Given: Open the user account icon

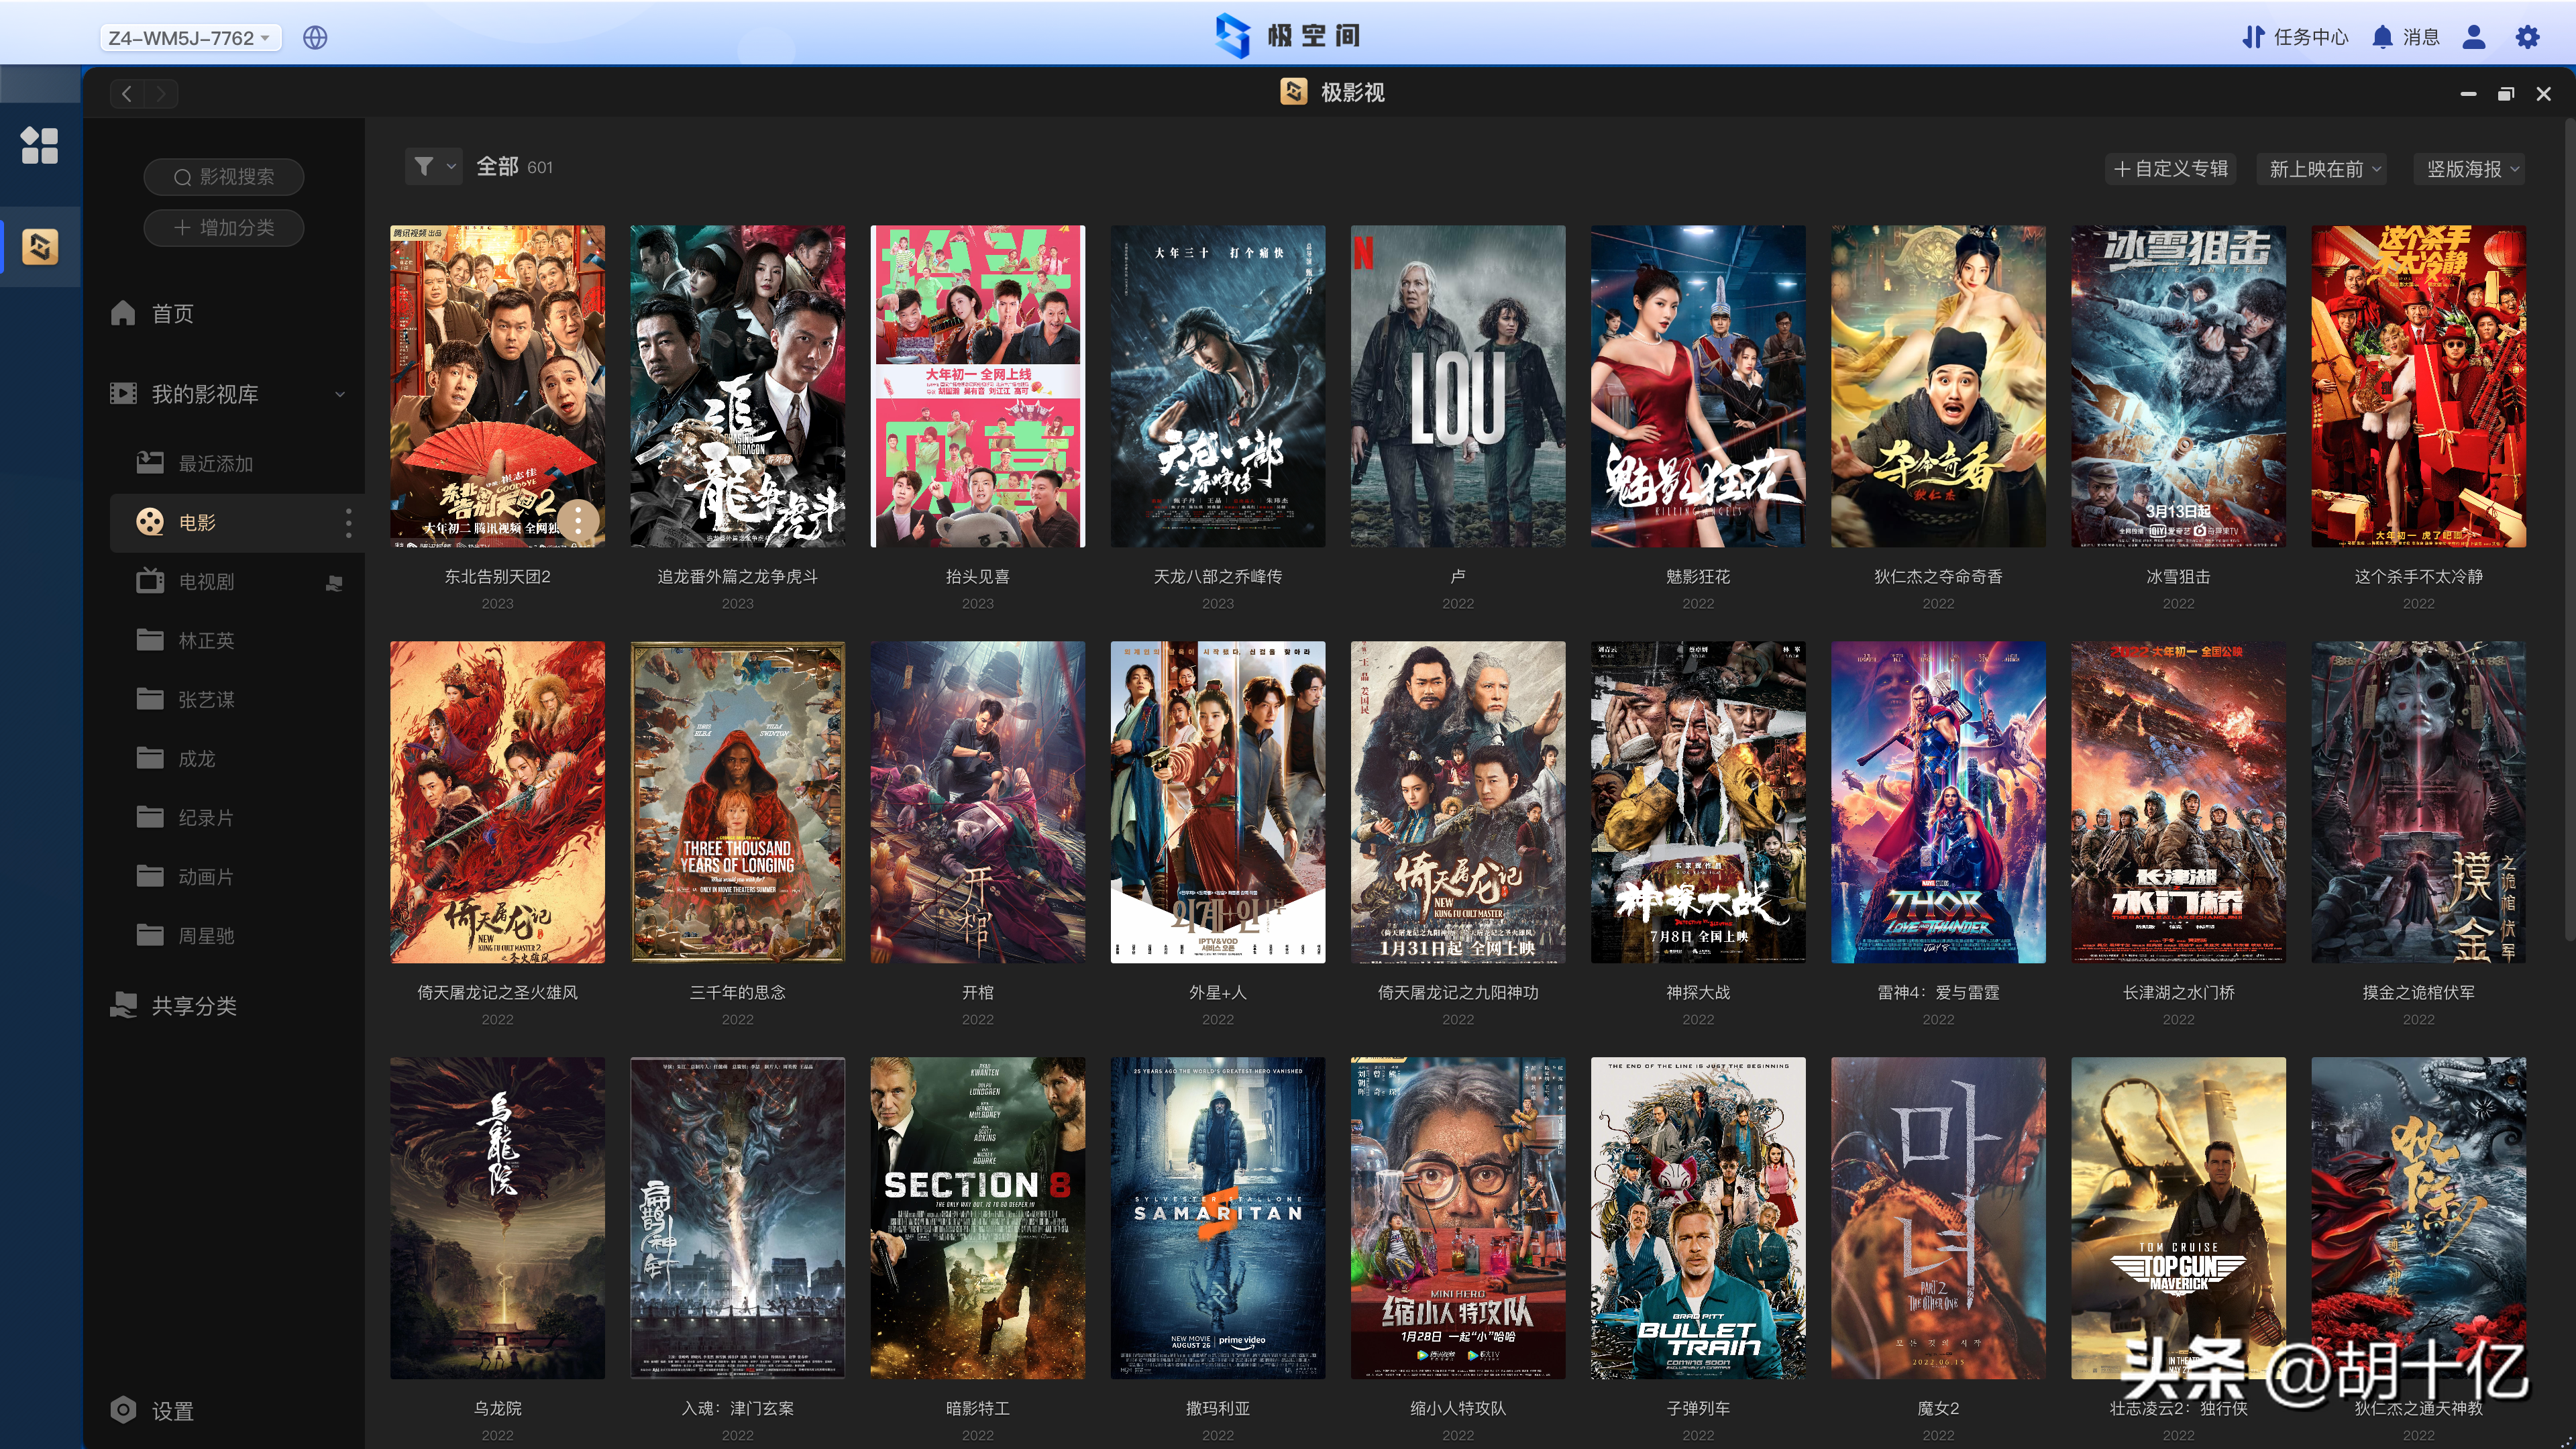Looking at the screenshot, I should 2474,37.
